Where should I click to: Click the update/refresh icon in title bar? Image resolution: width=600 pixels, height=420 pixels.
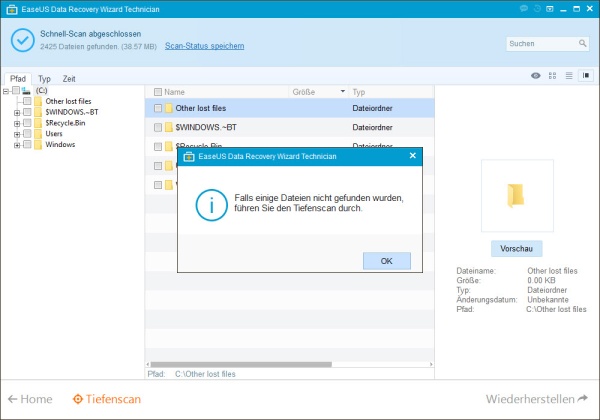tap(537, 9)
